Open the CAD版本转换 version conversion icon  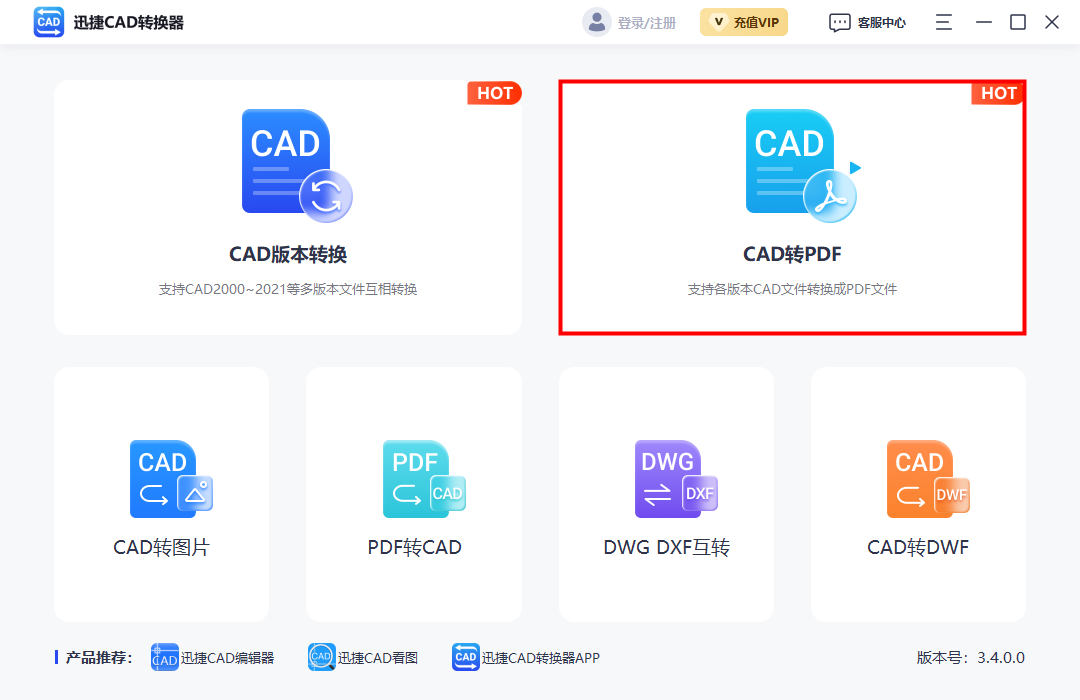click(x=297, y=165)
